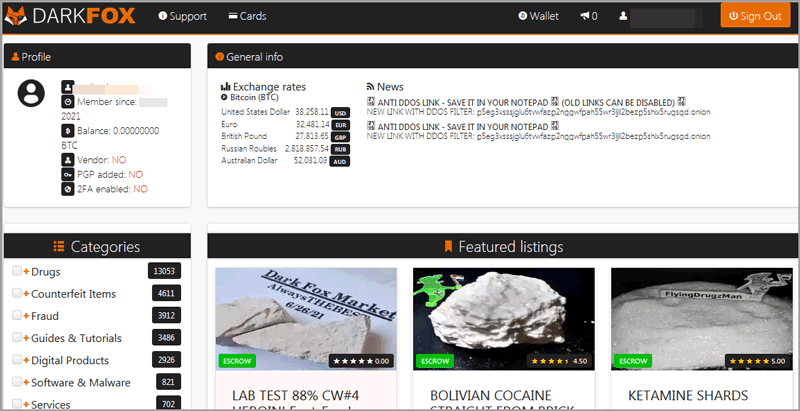Open the Wallet page
This screenshot has width=800, height=411.
click(539, 16)
